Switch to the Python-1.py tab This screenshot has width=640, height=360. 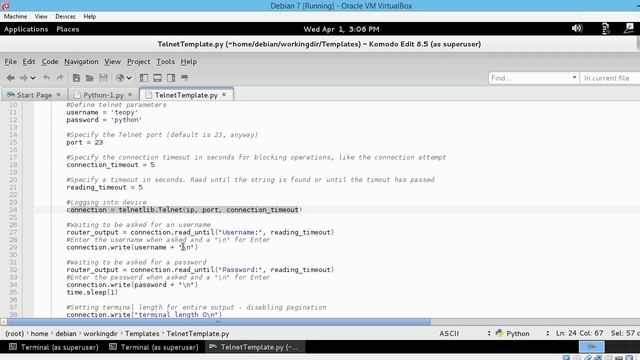103,95
